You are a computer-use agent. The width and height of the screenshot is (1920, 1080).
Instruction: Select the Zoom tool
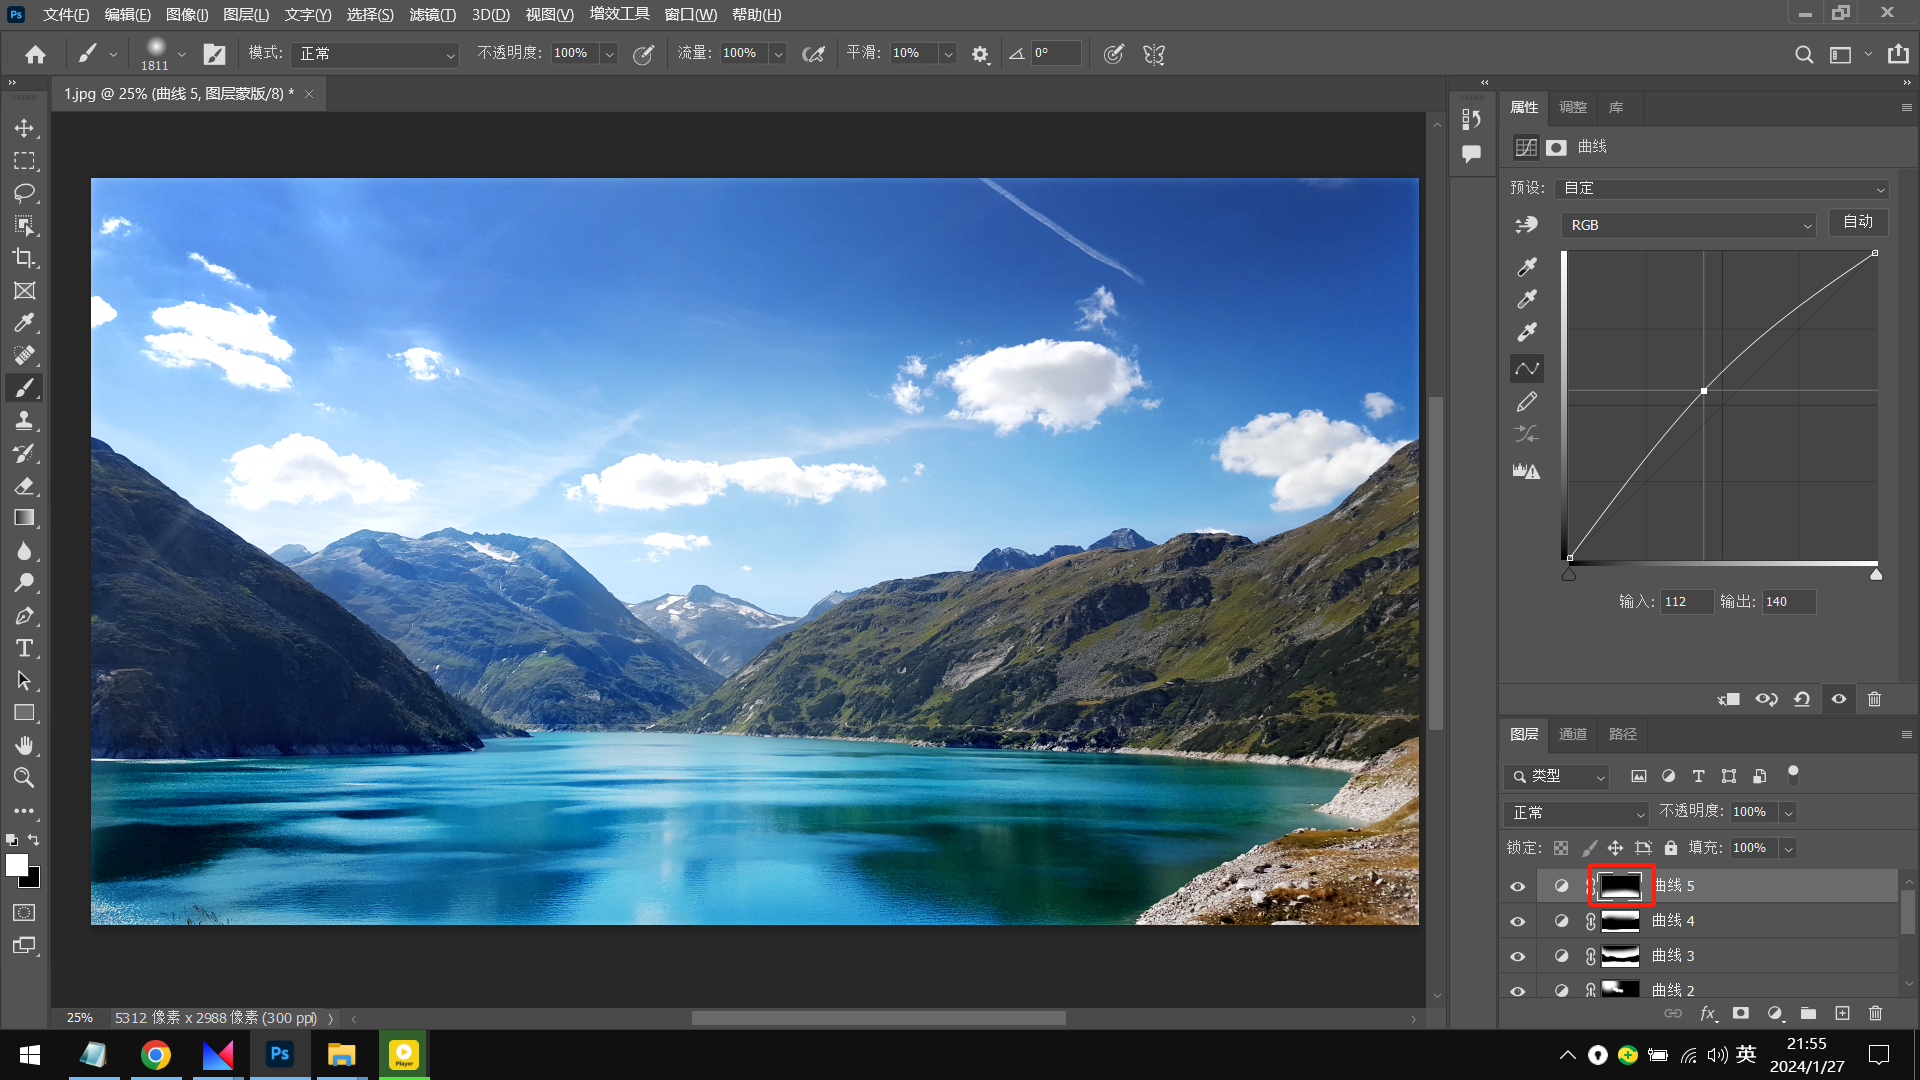[24, 778]
